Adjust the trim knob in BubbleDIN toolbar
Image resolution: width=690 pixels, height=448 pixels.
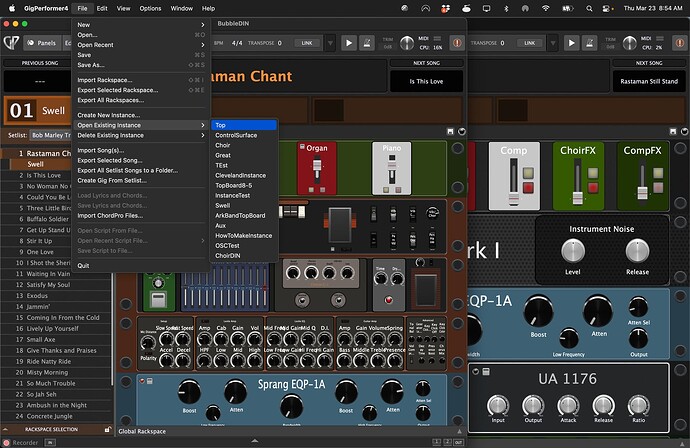click(407, 43)
